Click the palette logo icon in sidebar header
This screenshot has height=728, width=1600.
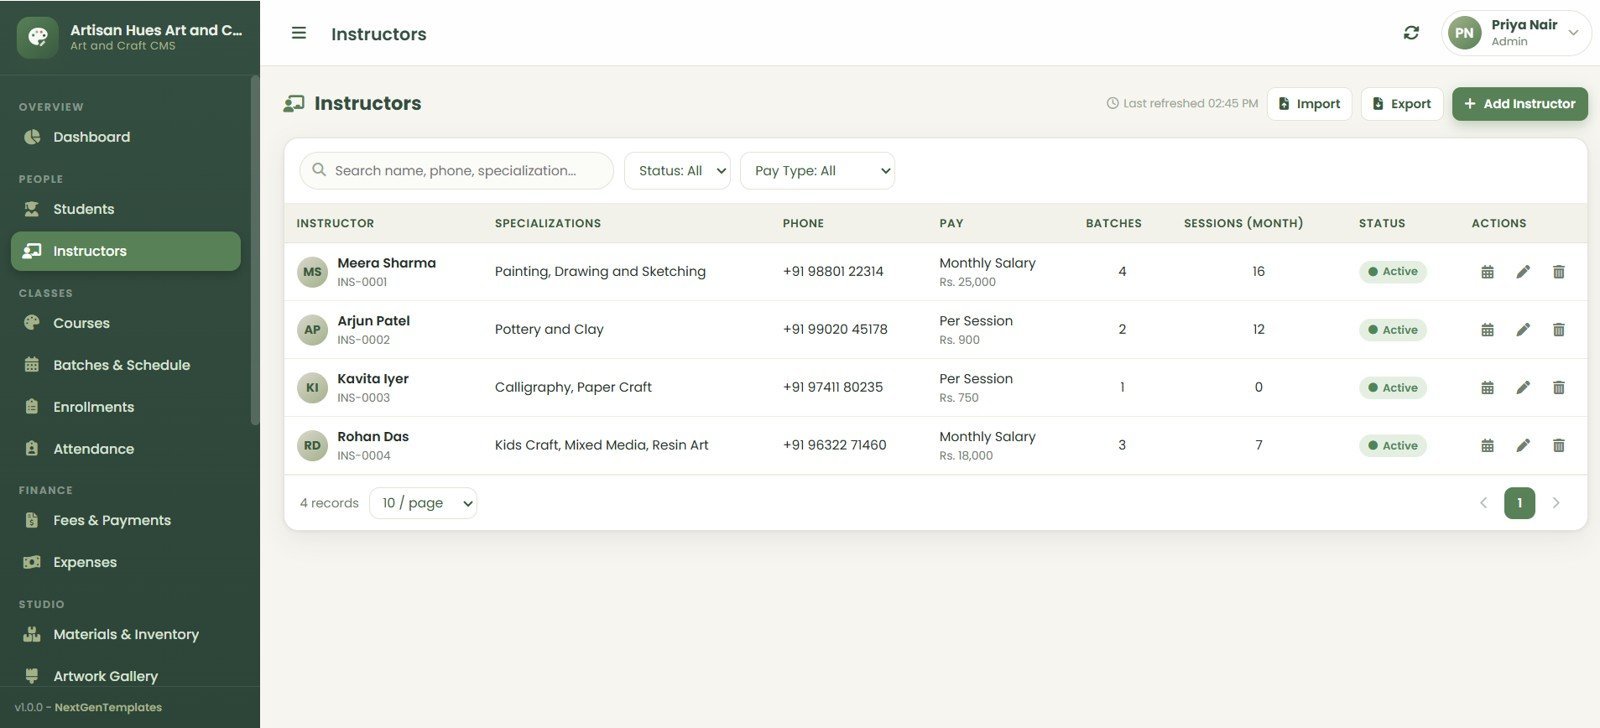click(37, 37)
